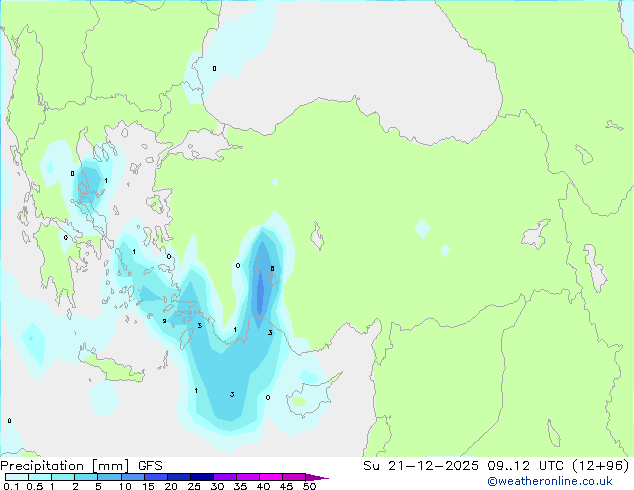Click the legend label '30'

tap(217, 486)
